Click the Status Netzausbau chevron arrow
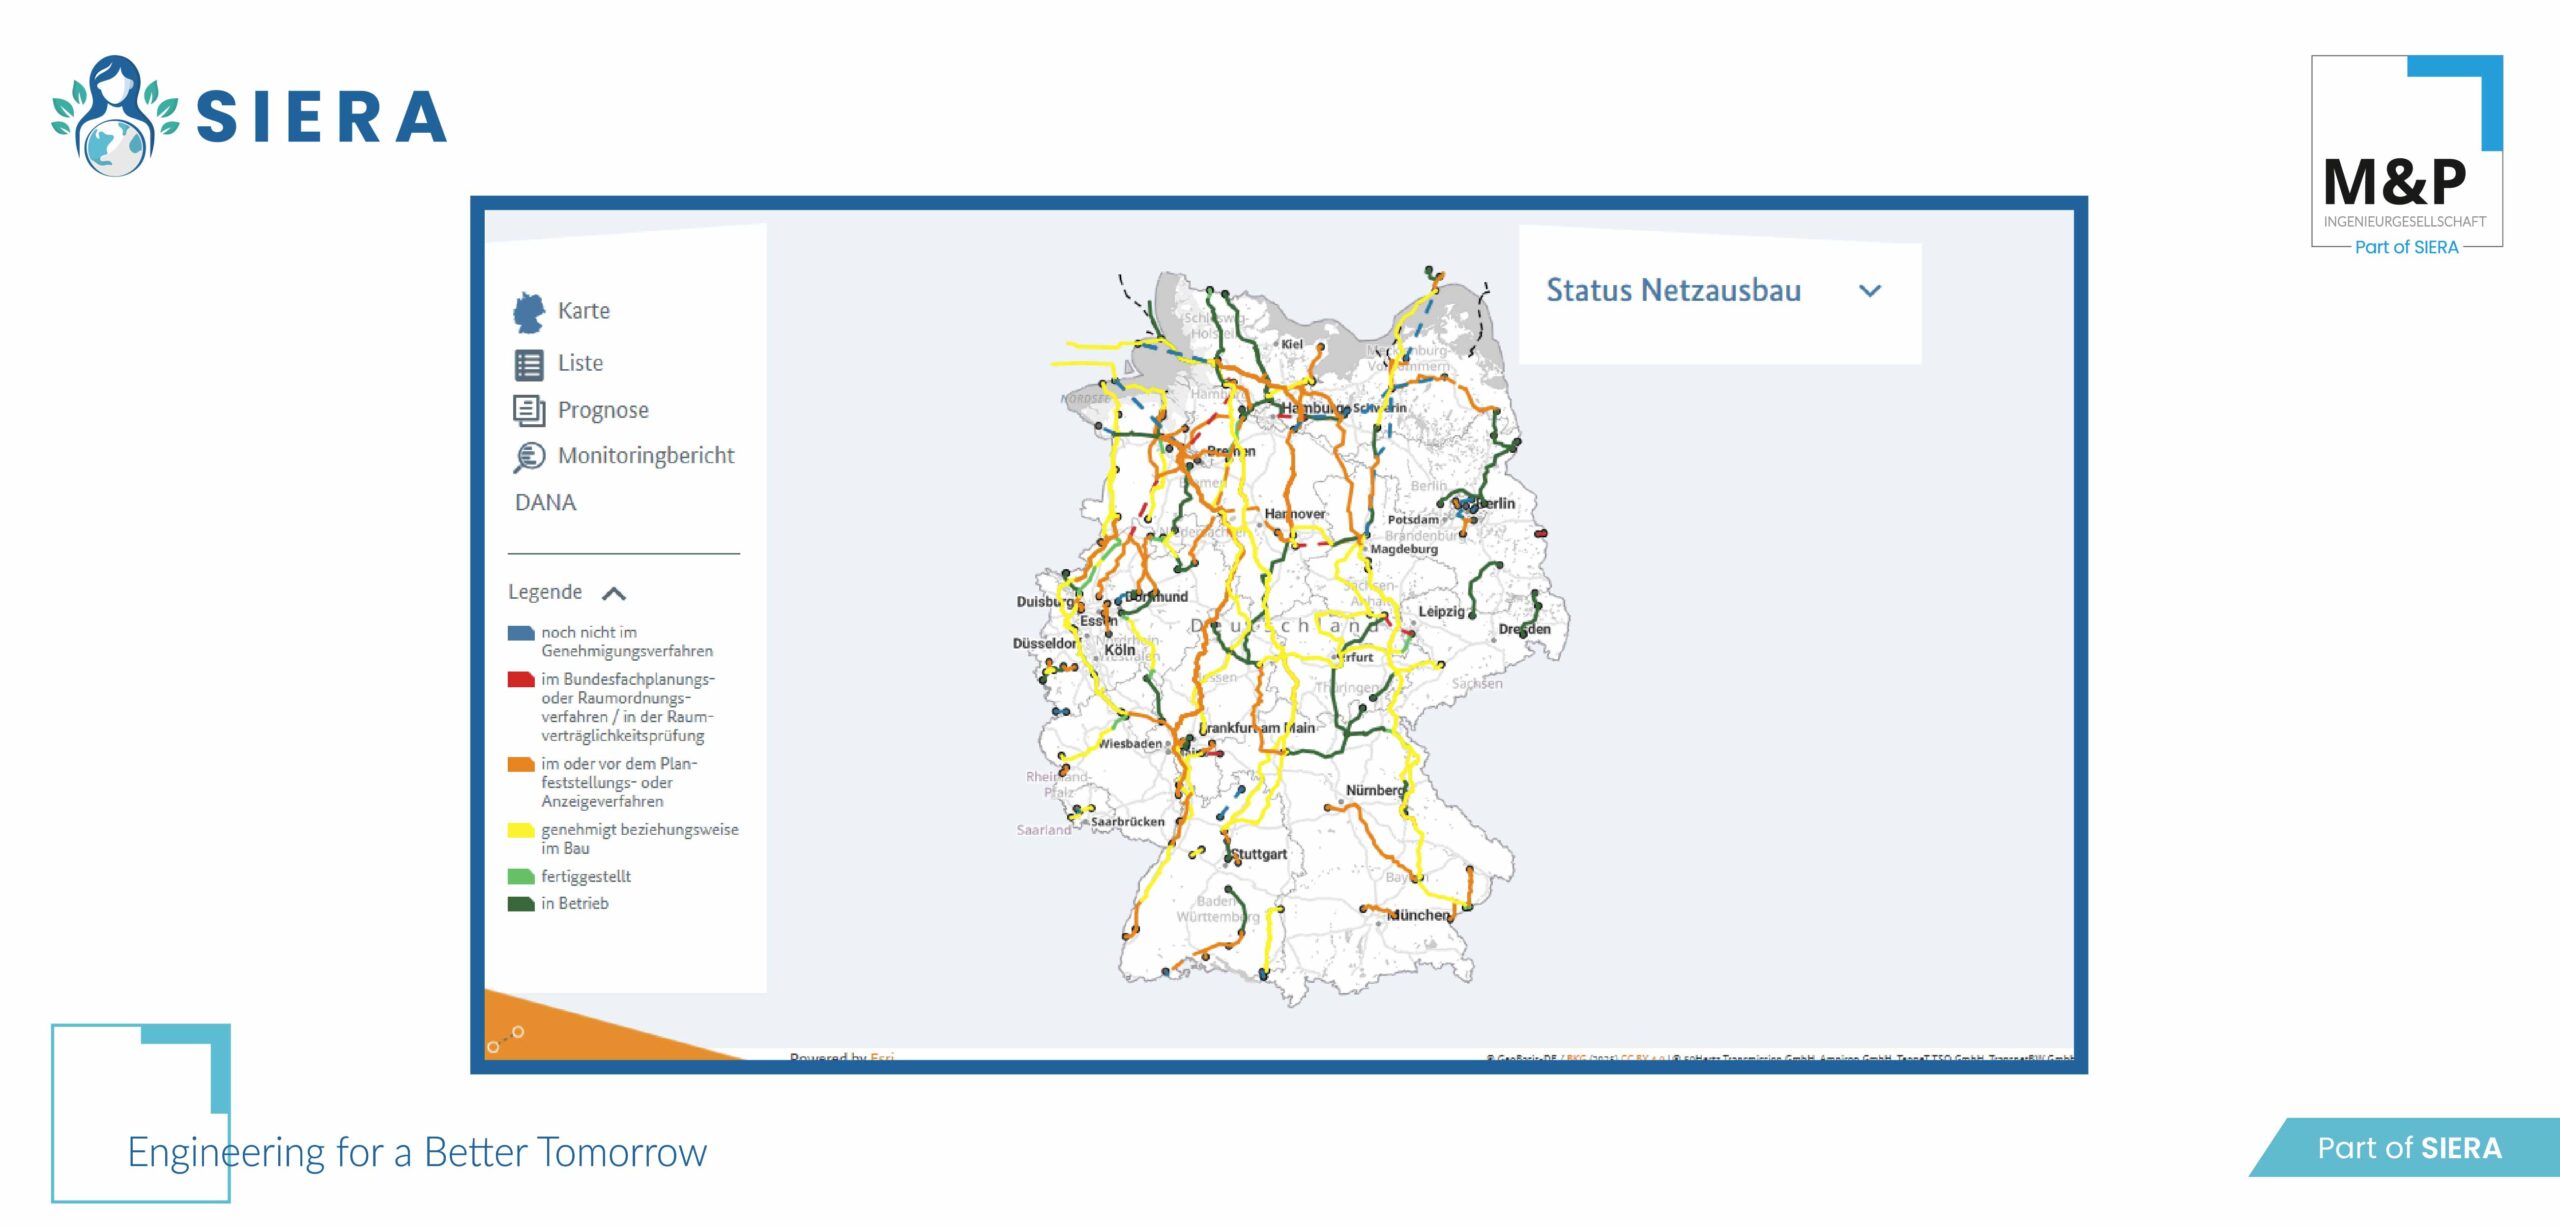This screenshot has width=2560, height=1229. click(1869, 291)
